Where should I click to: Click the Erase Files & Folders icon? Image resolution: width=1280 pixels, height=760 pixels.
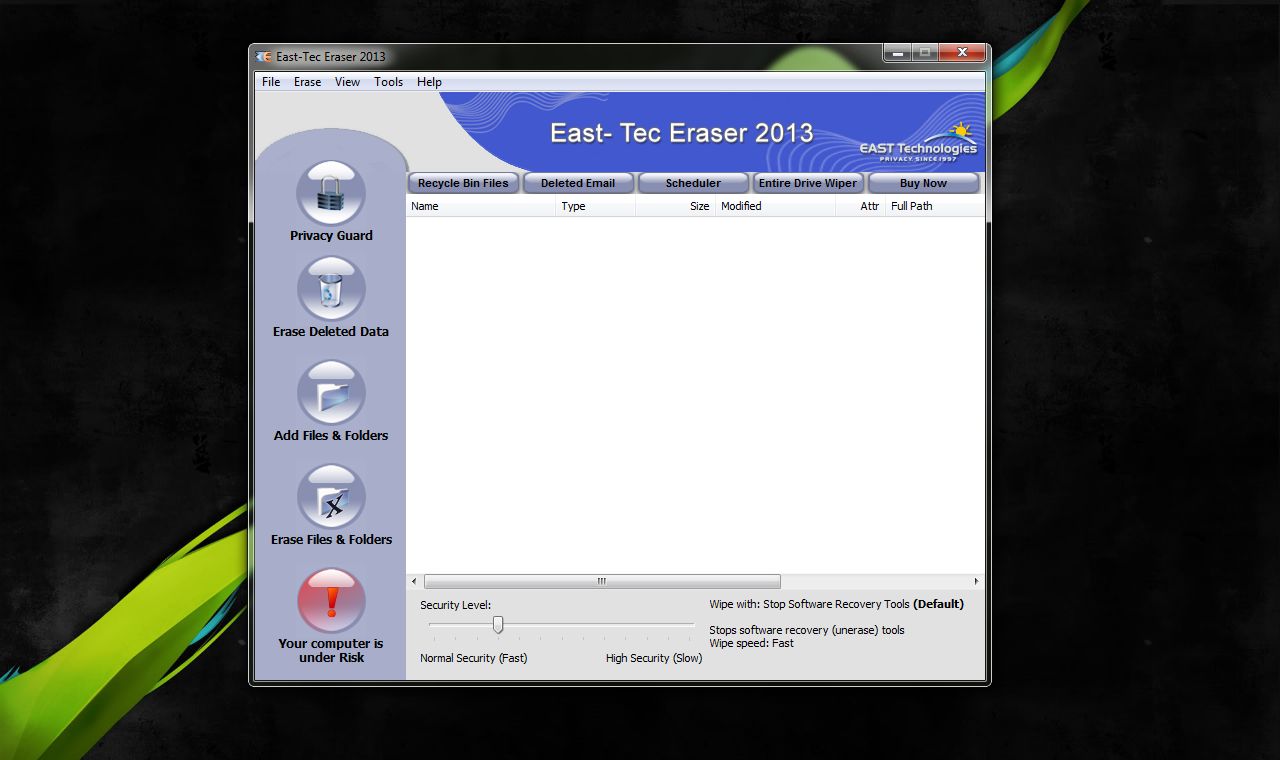[331, 497]
